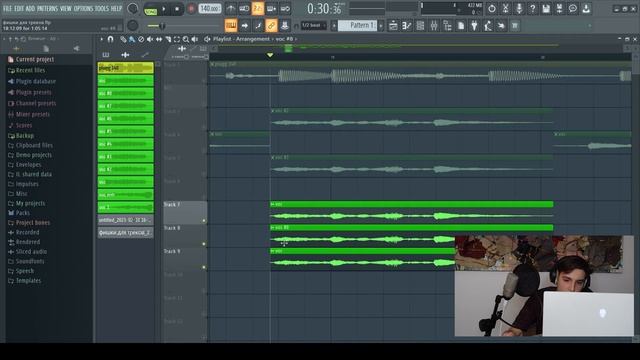Expand the Templates folder

point(24,281)
